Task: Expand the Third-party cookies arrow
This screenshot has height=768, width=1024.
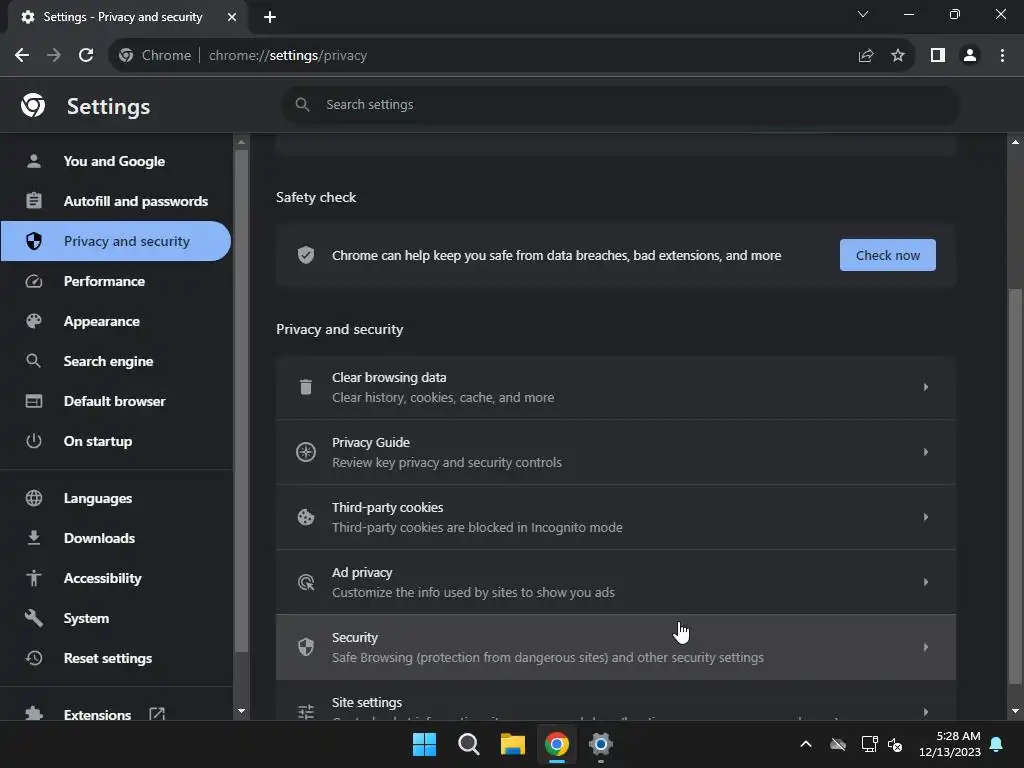Action: coord(925,517)
